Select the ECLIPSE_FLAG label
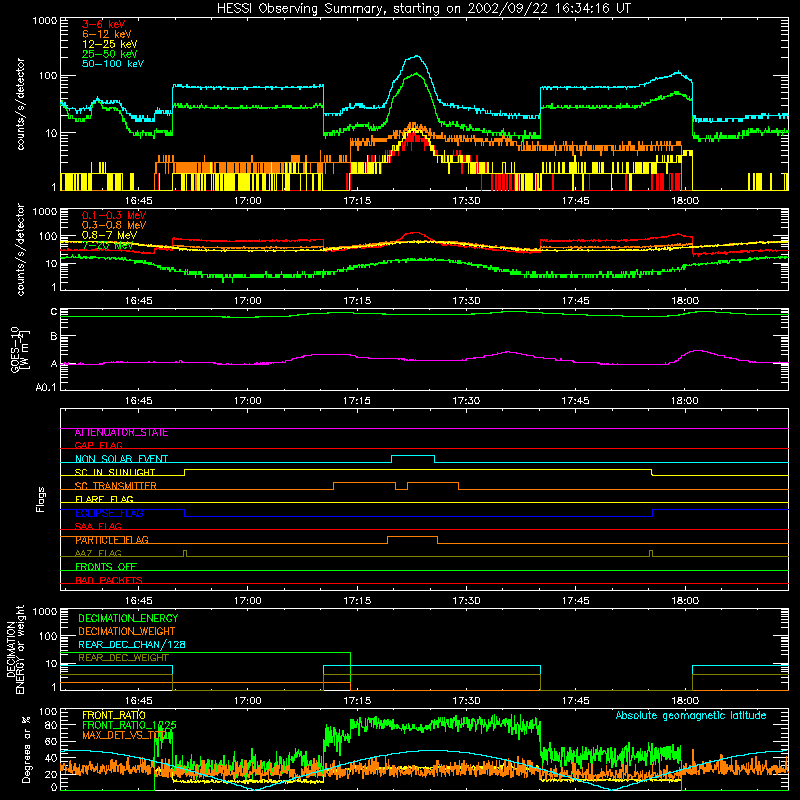 coord(109,513)
